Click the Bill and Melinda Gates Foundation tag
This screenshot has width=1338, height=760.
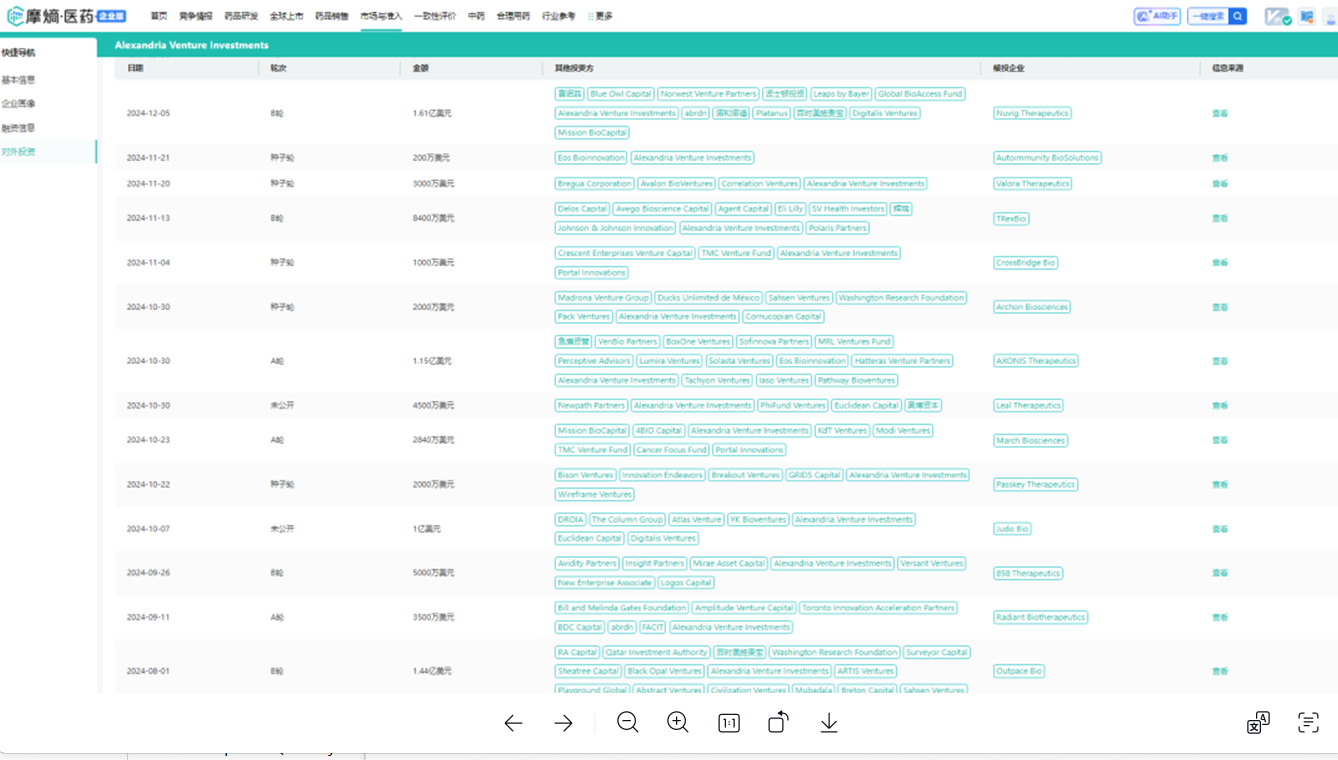coord(622,608)
